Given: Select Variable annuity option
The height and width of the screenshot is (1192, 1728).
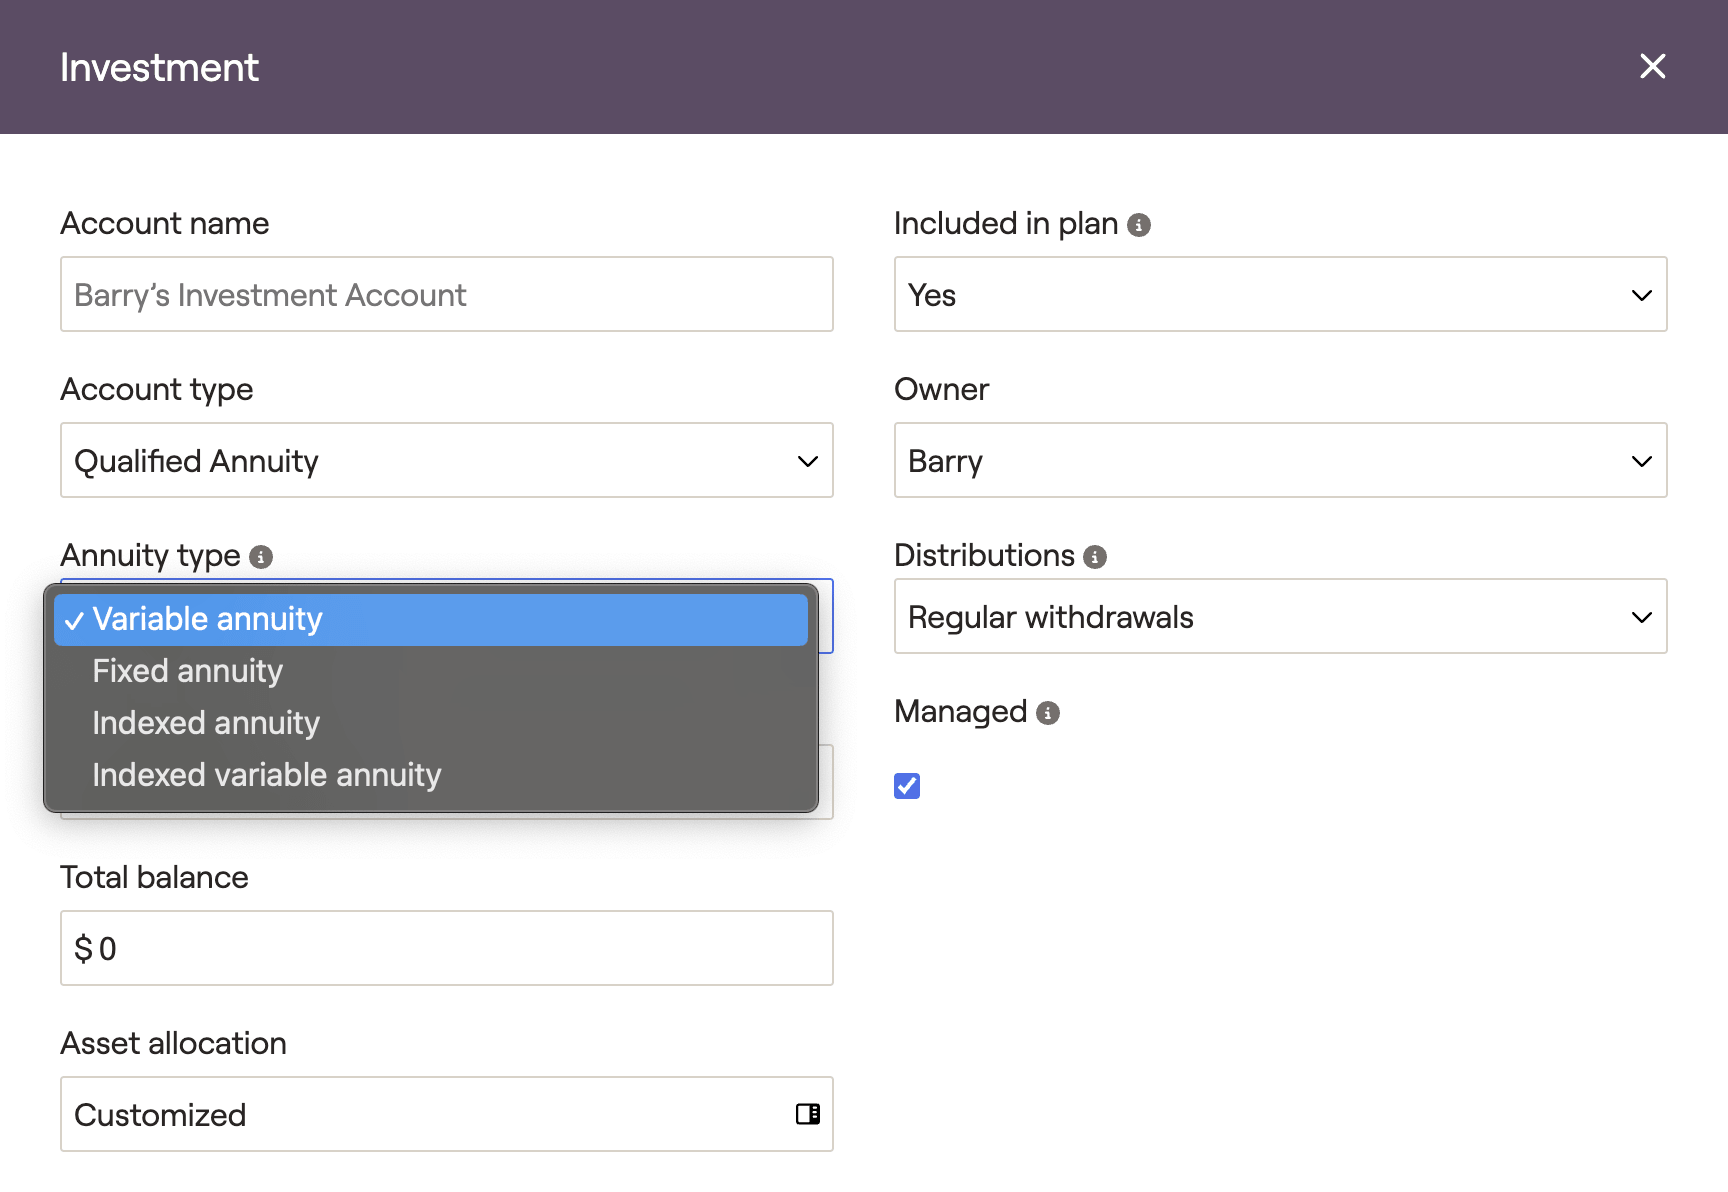Looking at the screenshot, I should coord(430,619).
